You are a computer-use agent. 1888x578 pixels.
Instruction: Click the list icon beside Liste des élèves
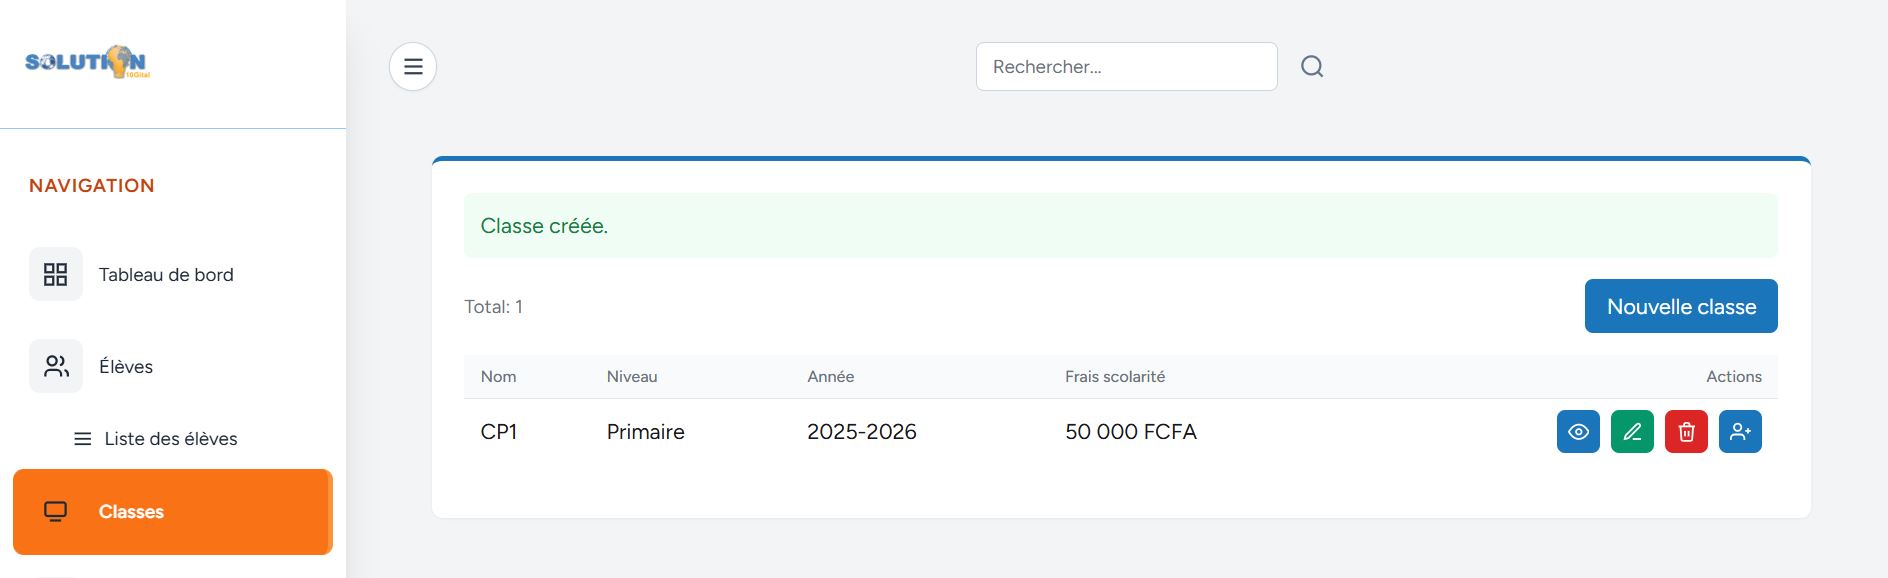point(83,439)
